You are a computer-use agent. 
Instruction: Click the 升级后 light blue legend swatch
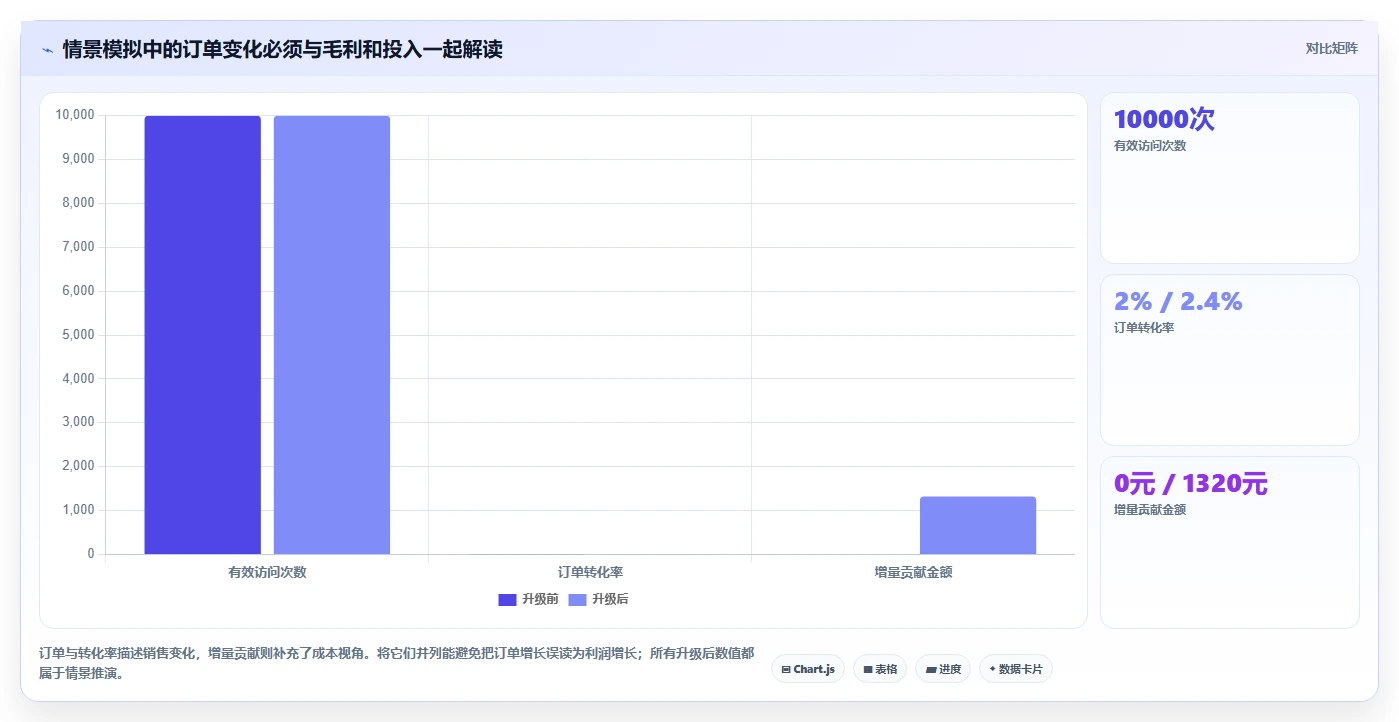tap(577, 600)
